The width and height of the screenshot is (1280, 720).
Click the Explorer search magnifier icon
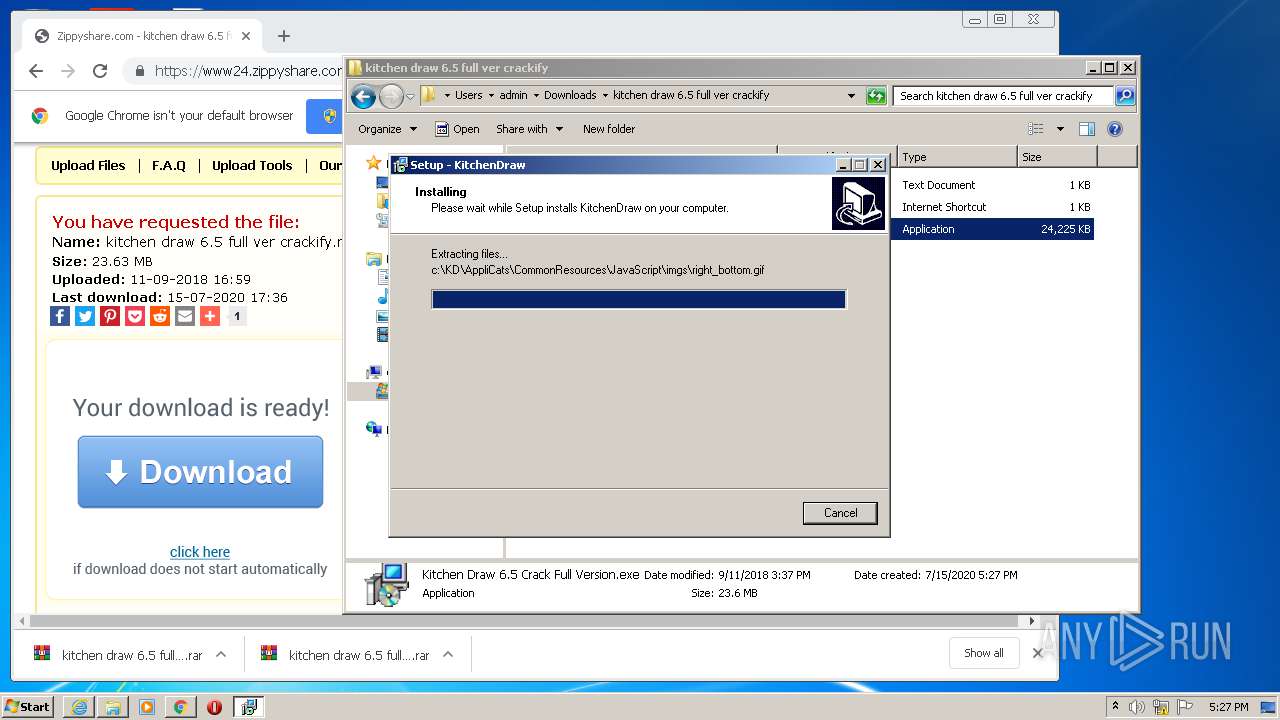(x=1125, y=96)
